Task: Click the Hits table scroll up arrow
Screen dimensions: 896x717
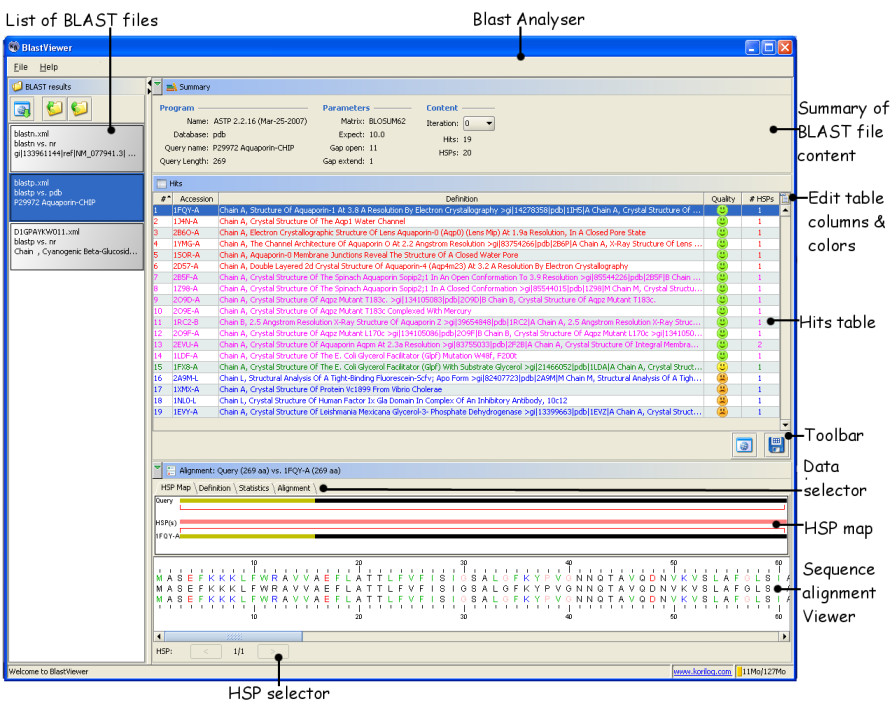Action: coord(785,210)
